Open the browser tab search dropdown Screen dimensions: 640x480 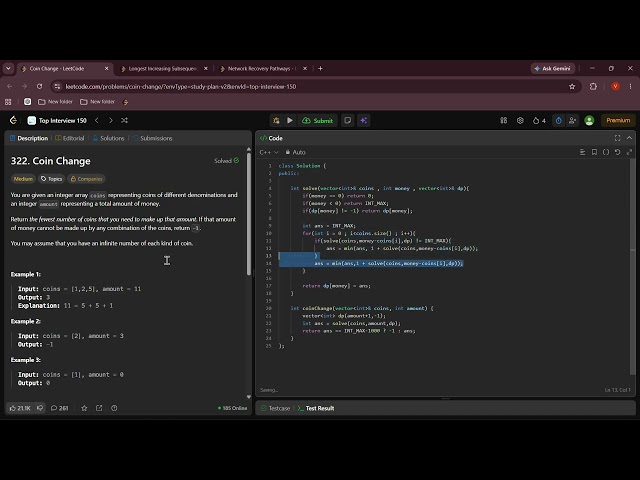[8, 69]
